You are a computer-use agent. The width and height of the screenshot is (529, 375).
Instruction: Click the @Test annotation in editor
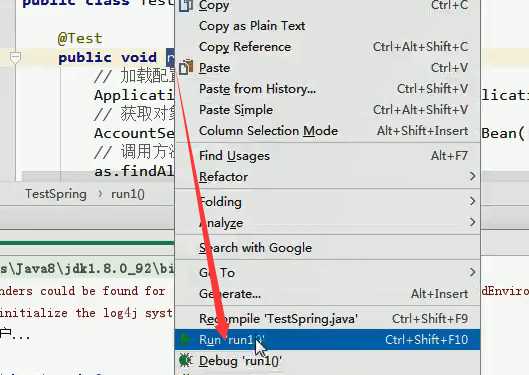pos(80,38)
